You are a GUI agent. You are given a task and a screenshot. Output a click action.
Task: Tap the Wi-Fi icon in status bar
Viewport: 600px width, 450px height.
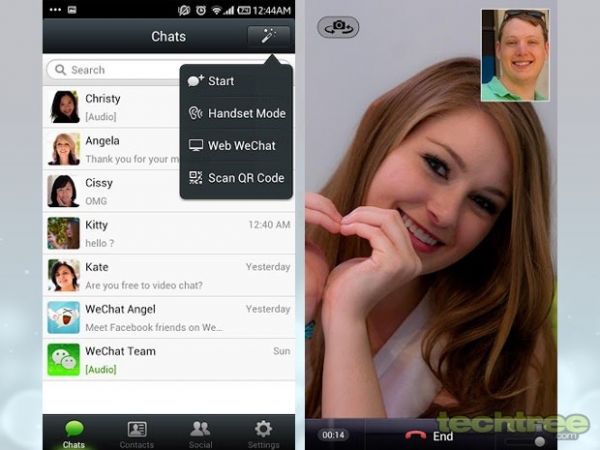pos(217,10)
